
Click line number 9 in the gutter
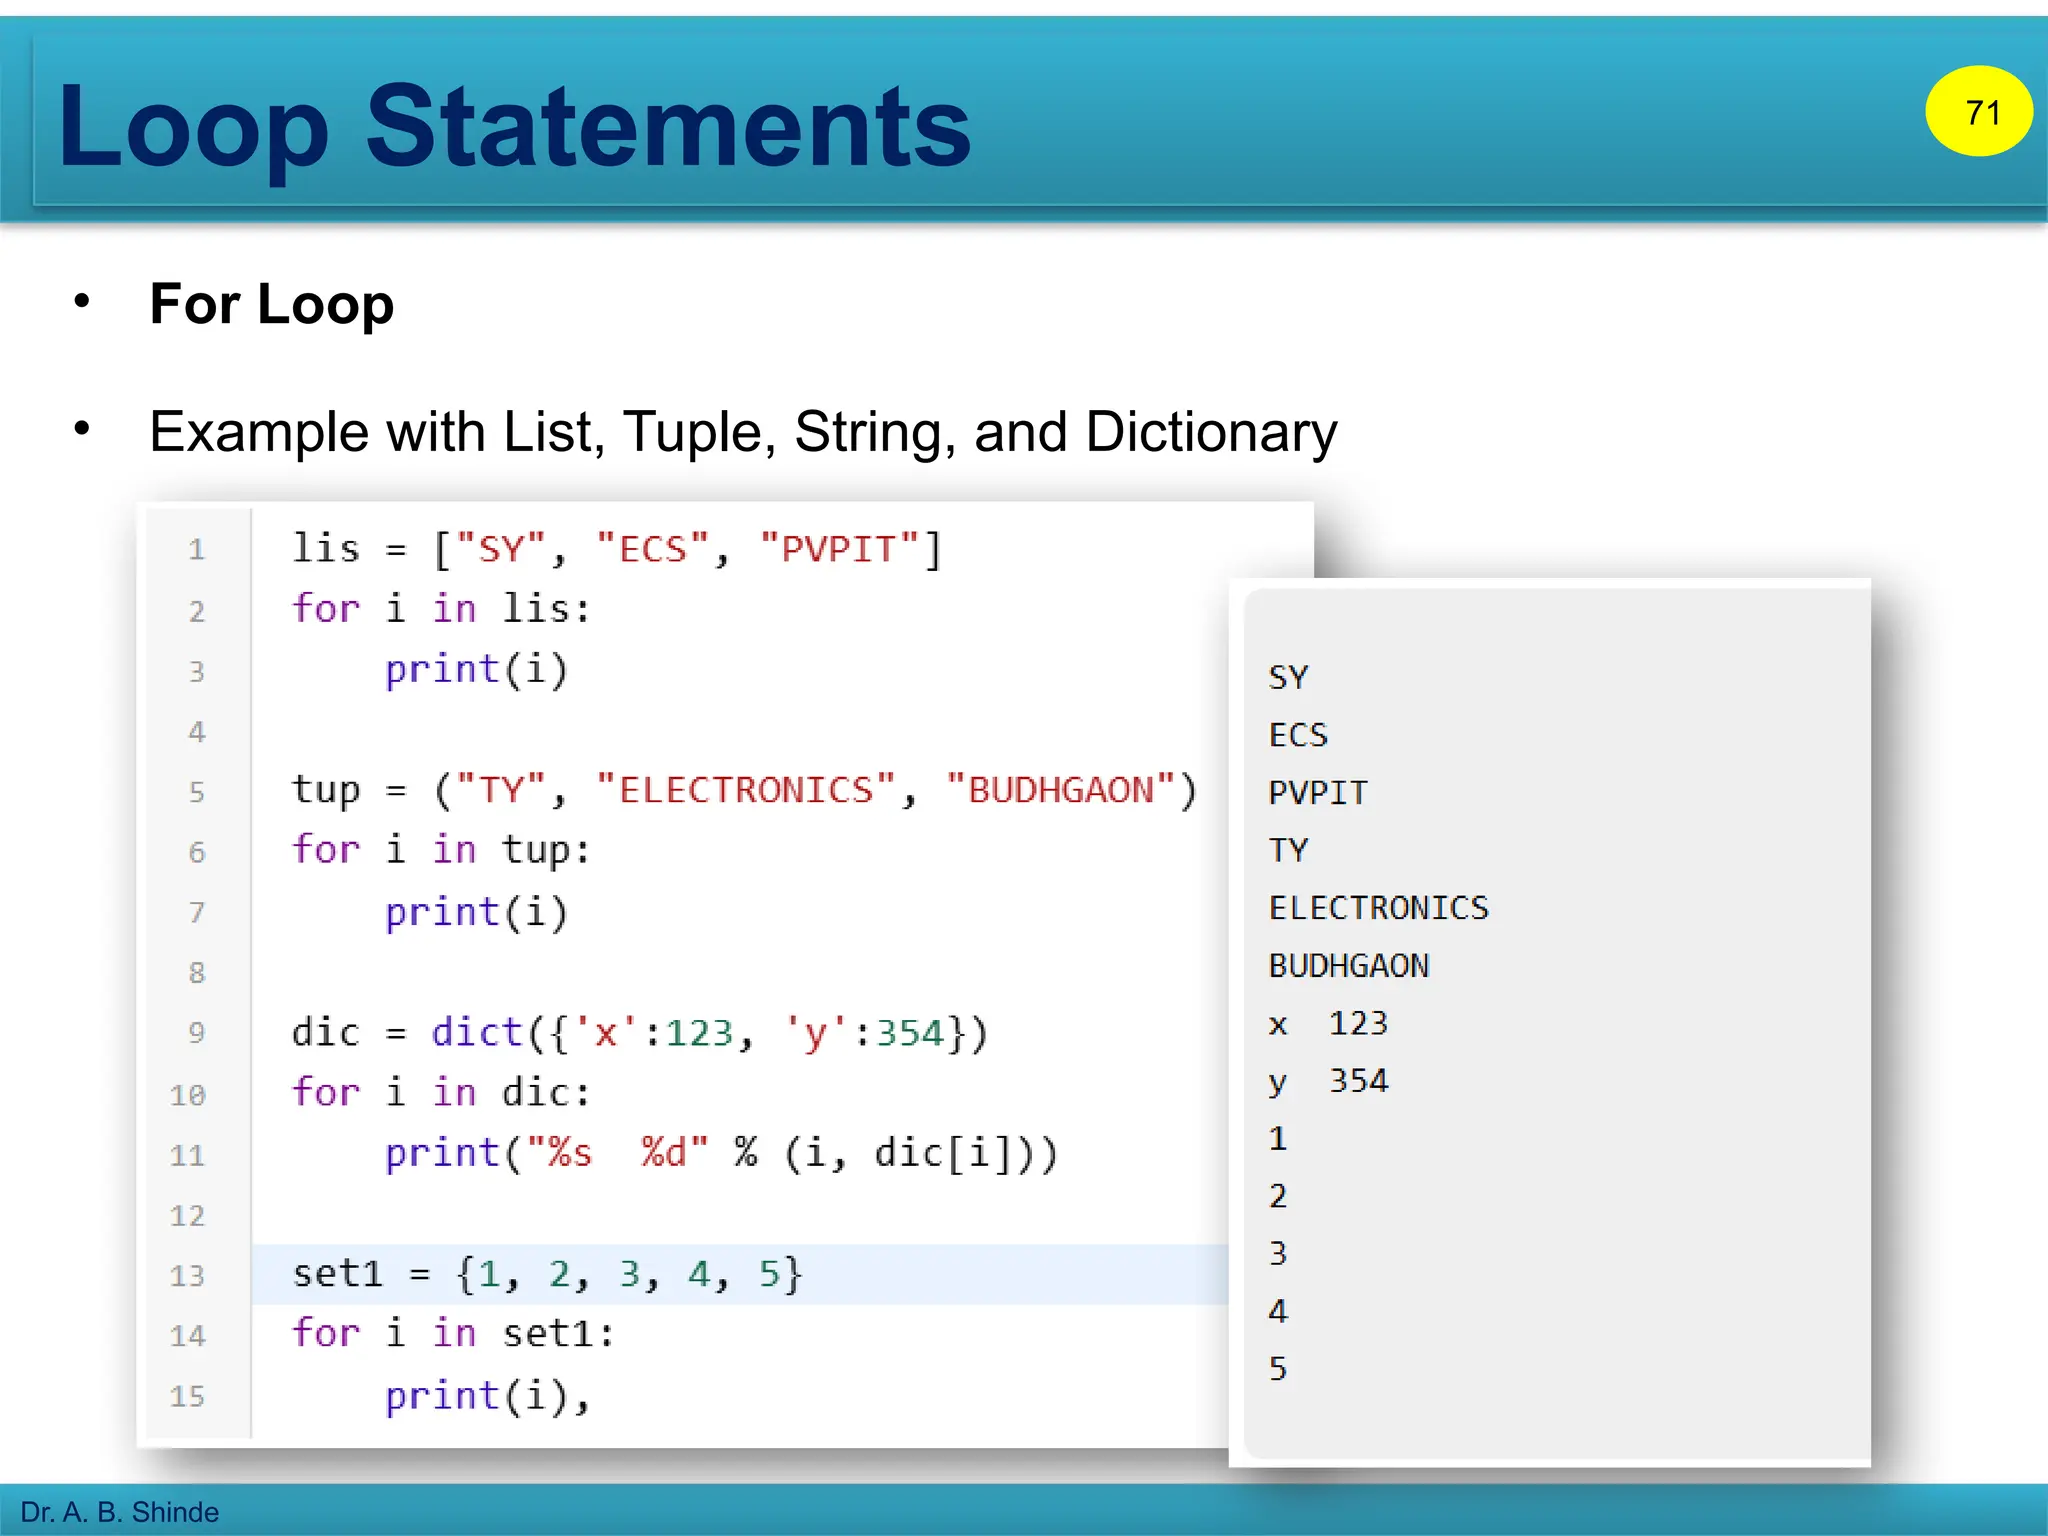coord(196,1033)
